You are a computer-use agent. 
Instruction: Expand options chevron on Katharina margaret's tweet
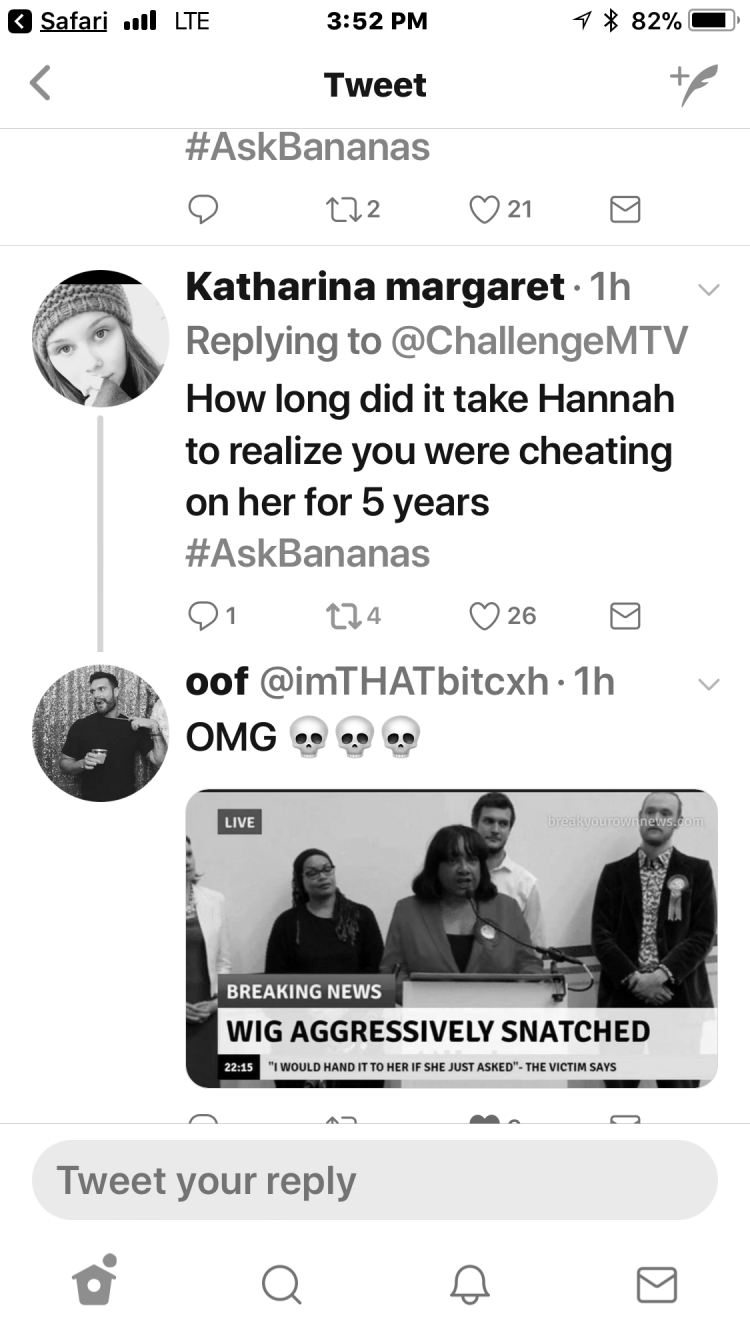pos(708,290)
